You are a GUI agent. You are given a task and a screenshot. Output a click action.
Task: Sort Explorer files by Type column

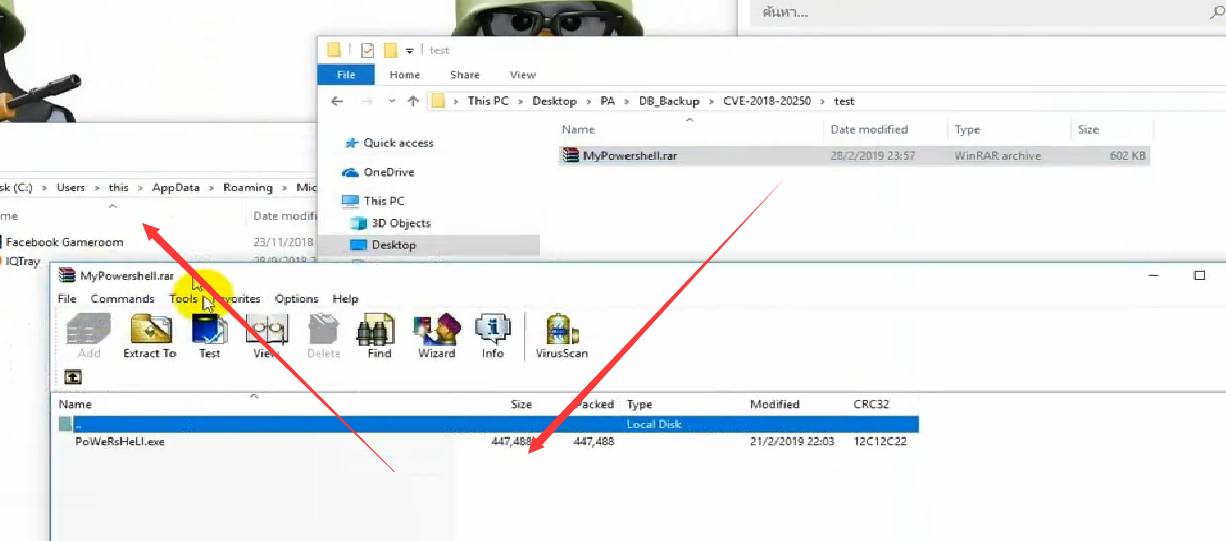pos(967,130)
